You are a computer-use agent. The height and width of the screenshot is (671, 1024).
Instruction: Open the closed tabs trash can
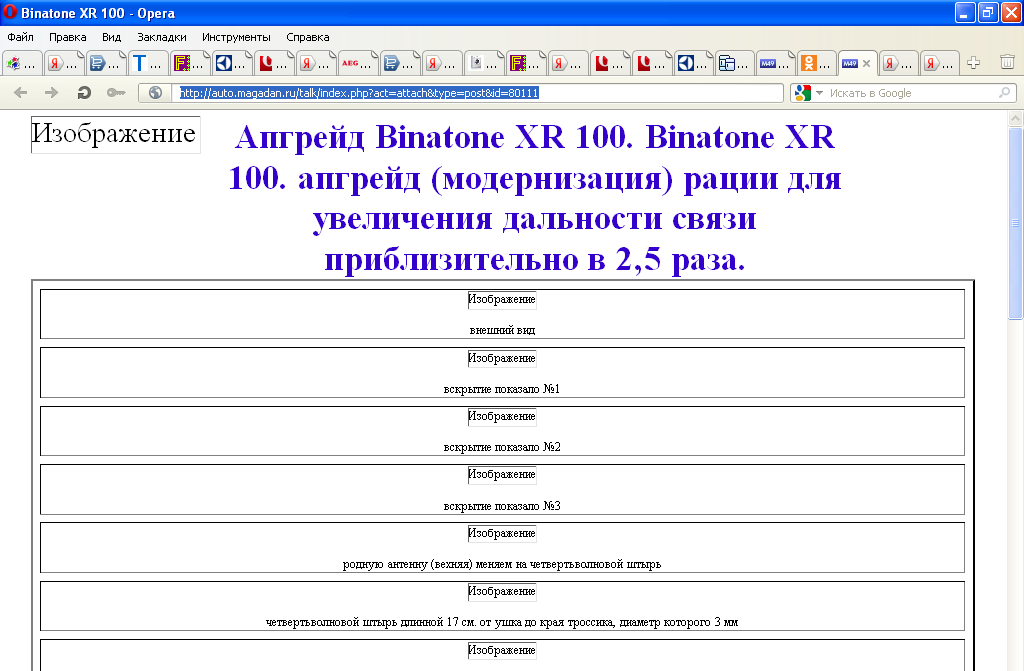click(x=1007, y=63)
